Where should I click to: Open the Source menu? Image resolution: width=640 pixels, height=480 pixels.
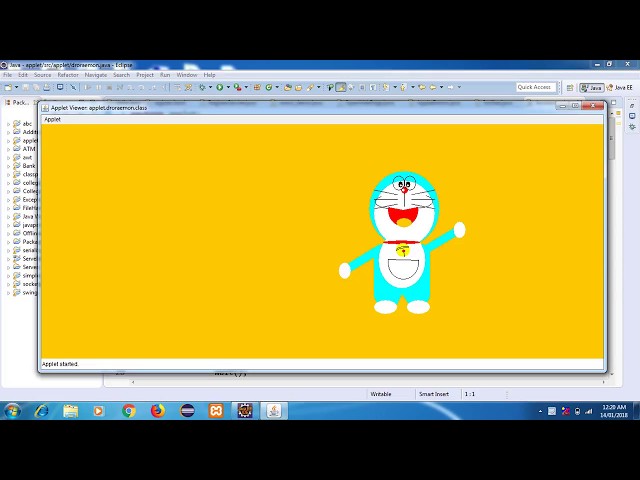coord(42,75)
